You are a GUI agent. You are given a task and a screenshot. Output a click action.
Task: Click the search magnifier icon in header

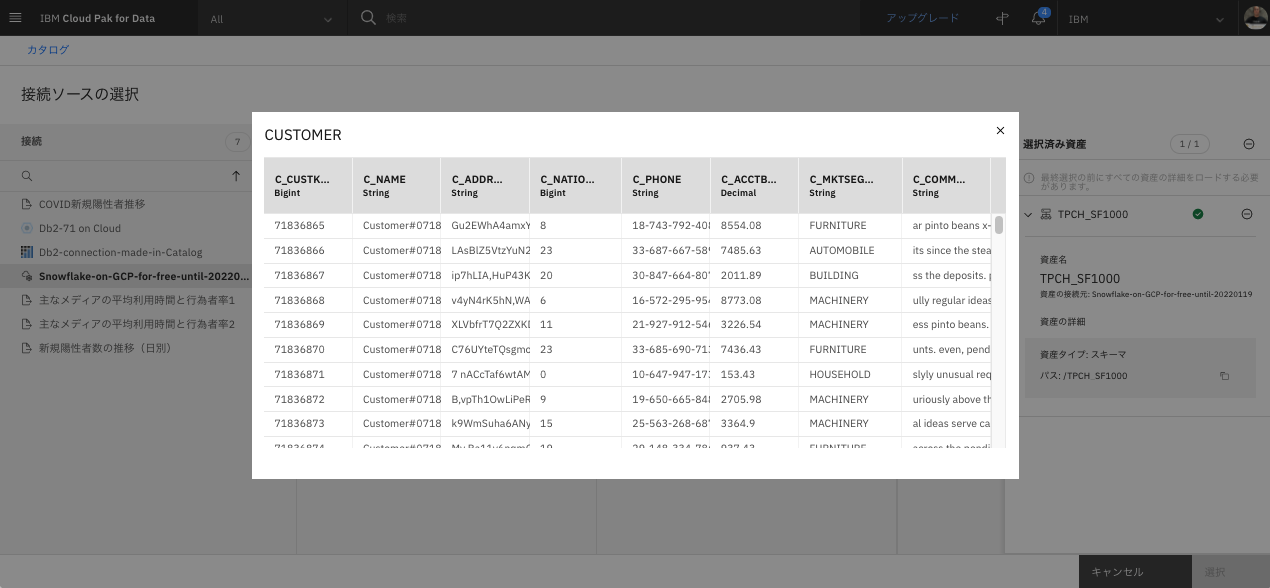coord(368,18)
